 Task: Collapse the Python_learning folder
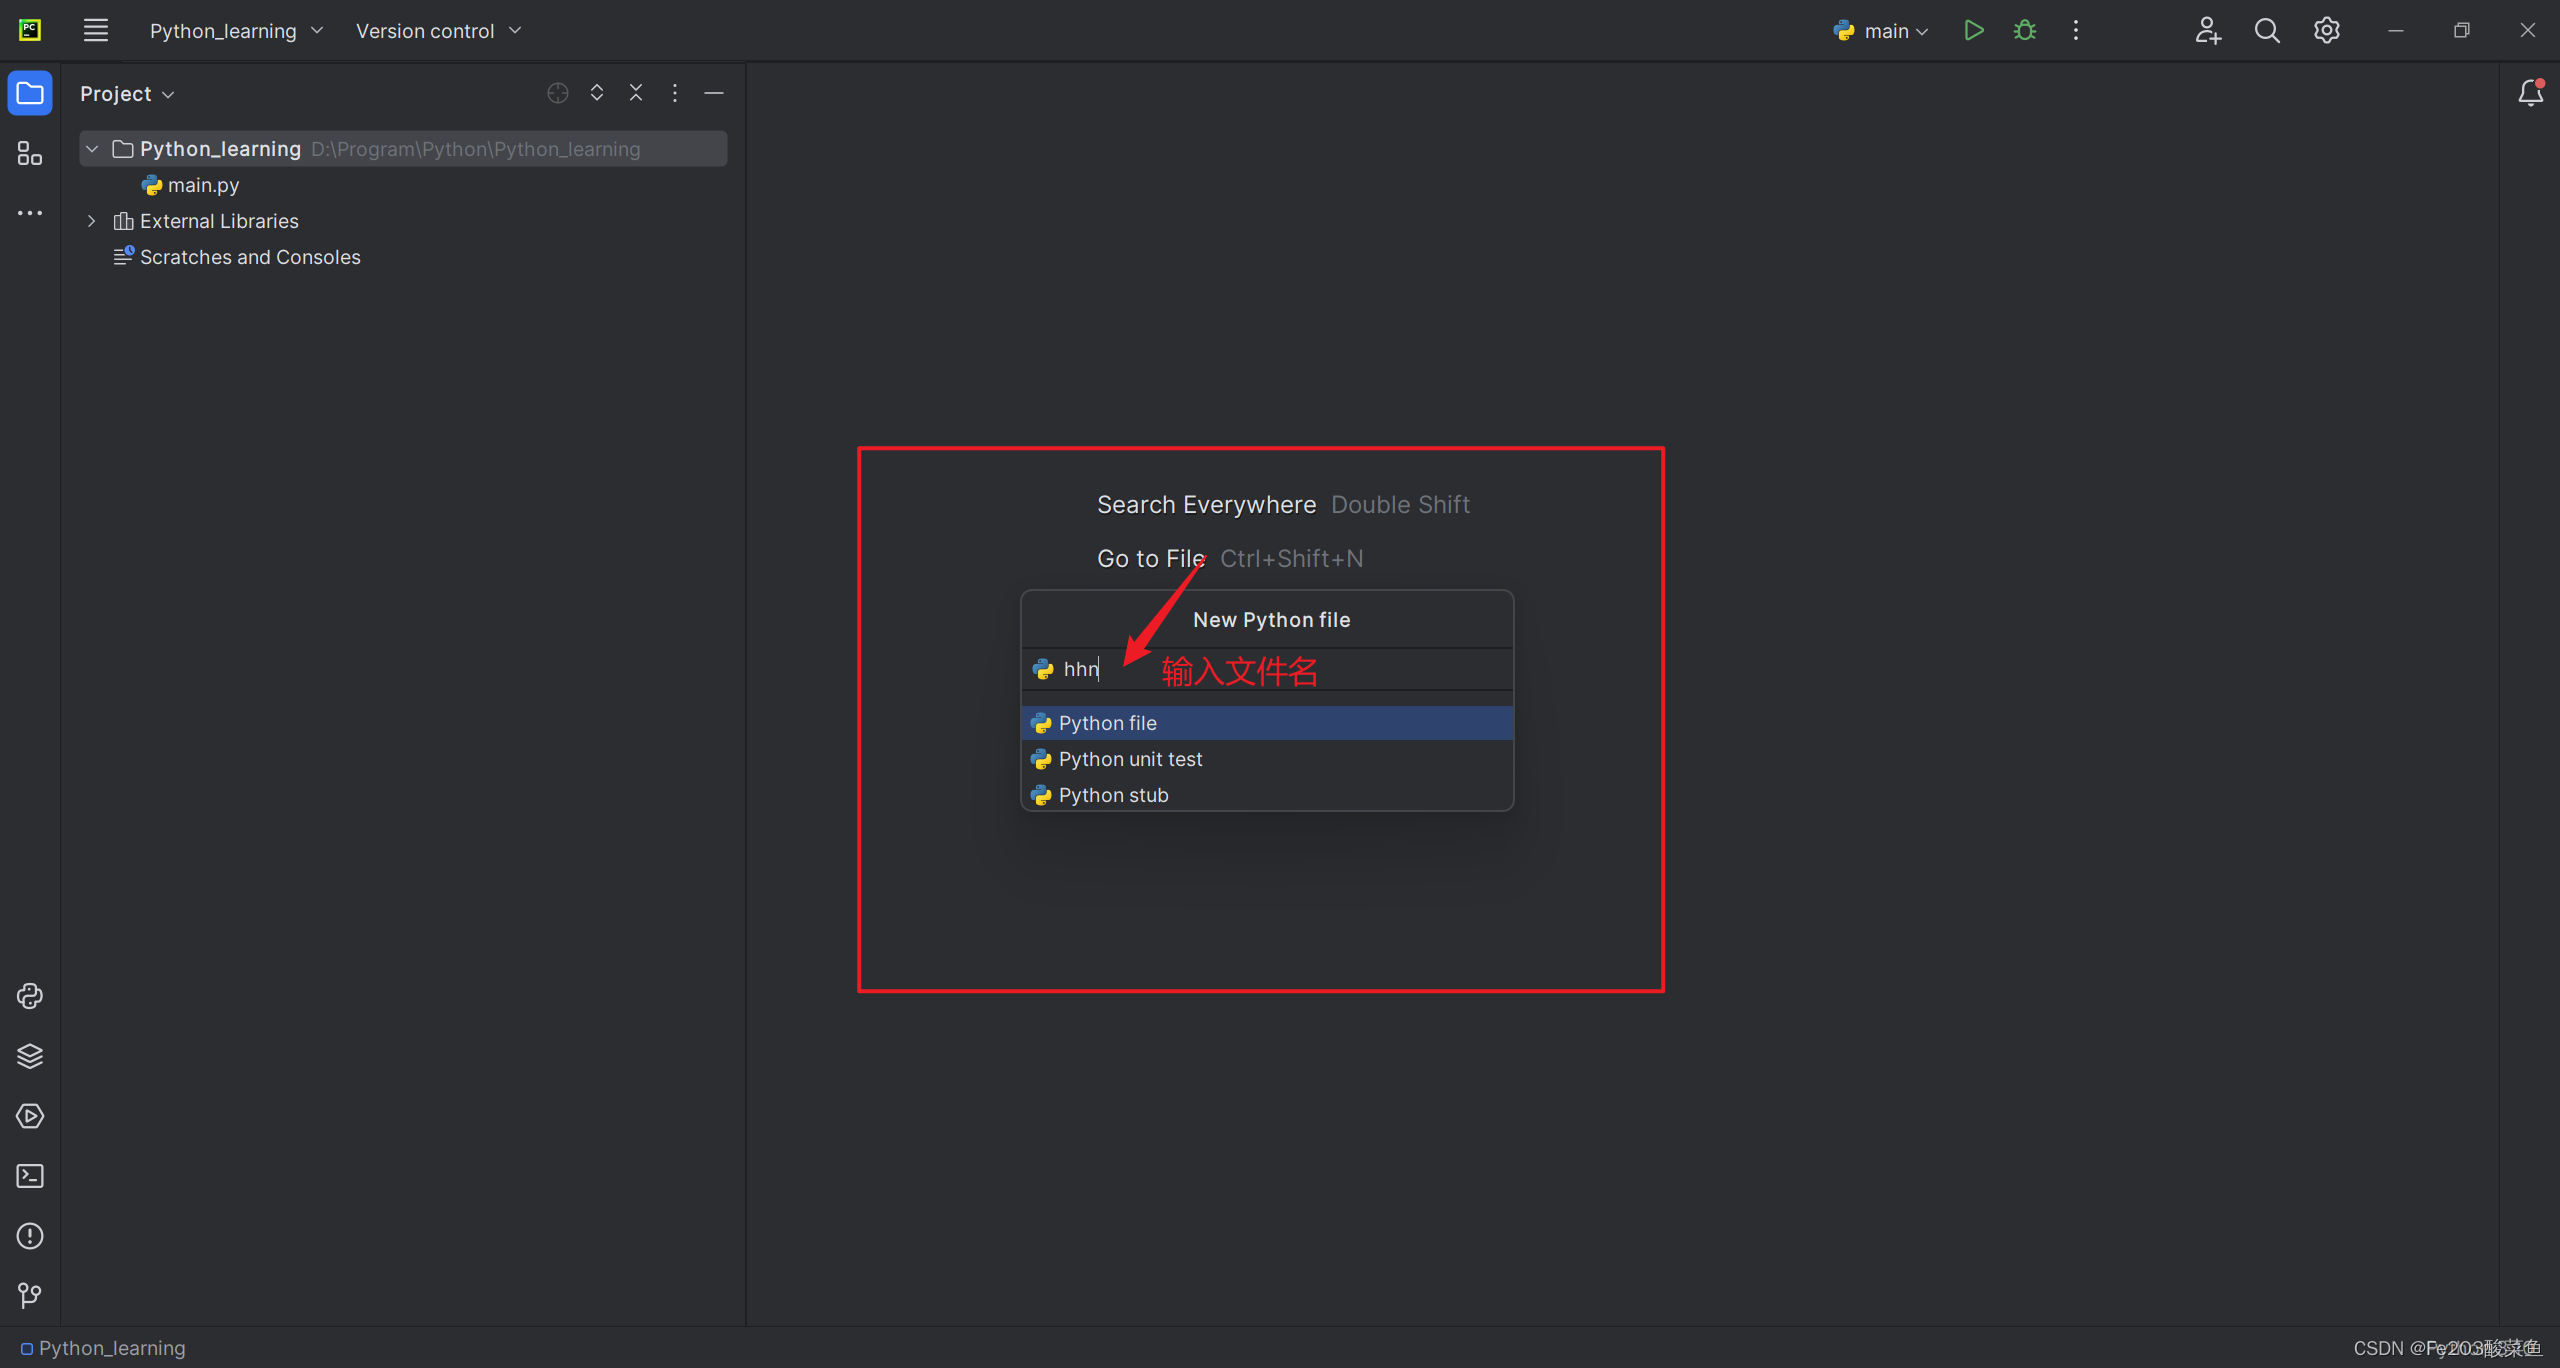92,149
